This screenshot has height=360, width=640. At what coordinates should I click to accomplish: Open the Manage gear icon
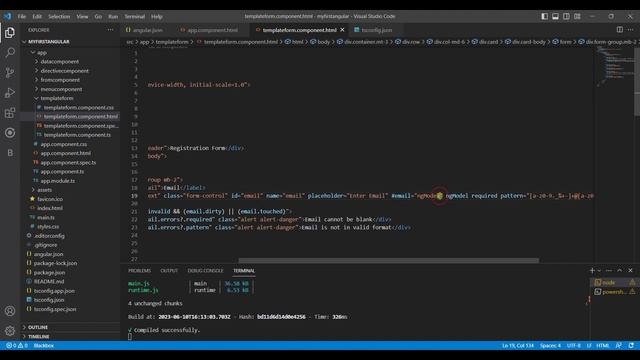10,330
